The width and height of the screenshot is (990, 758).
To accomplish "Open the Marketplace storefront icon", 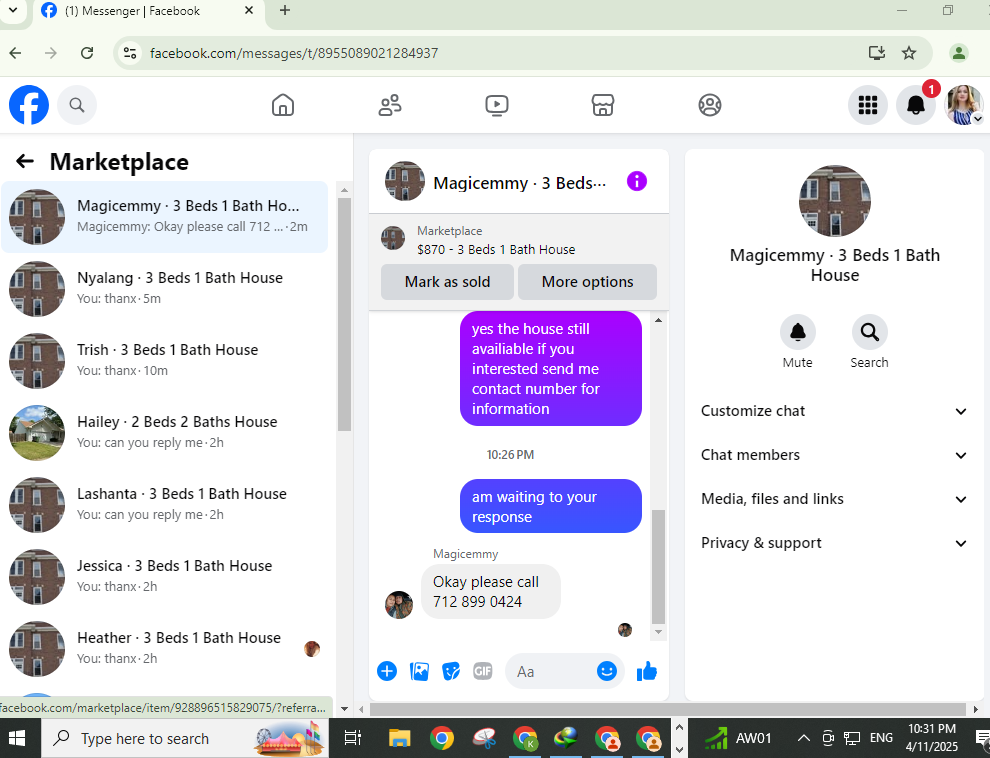I will [x=603, y=105].
